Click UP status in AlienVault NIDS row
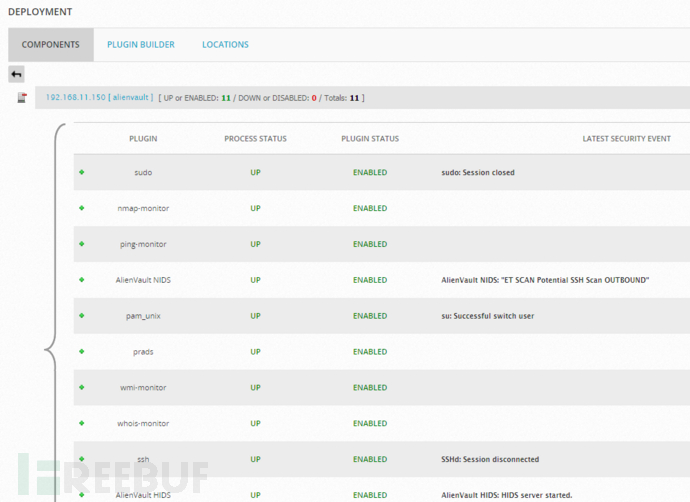This screenshot has width=690, height=502. click(255, 280)
